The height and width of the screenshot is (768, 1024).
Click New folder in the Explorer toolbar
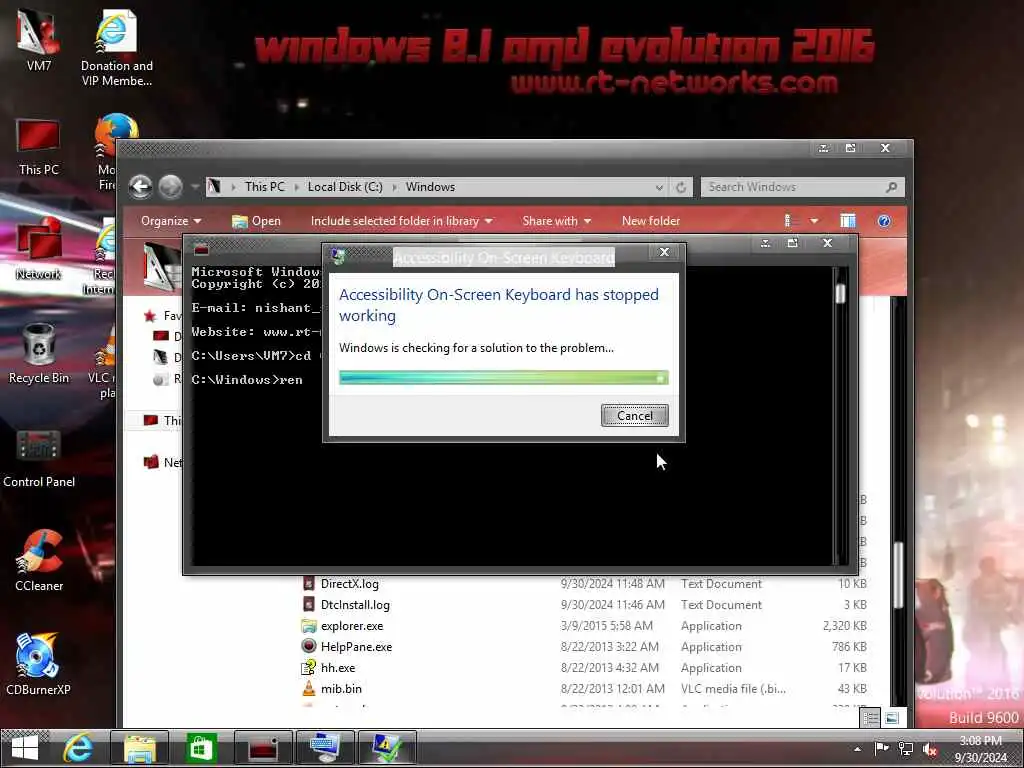point(650,221)
